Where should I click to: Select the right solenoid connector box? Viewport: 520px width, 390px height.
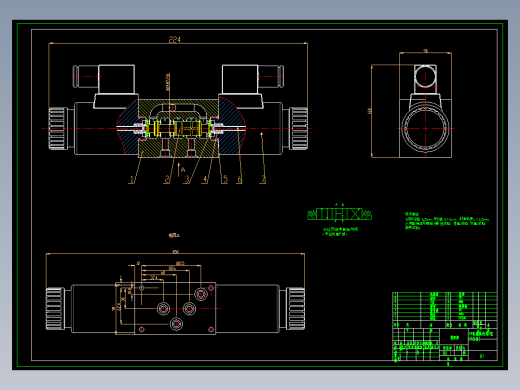point(240,79)
